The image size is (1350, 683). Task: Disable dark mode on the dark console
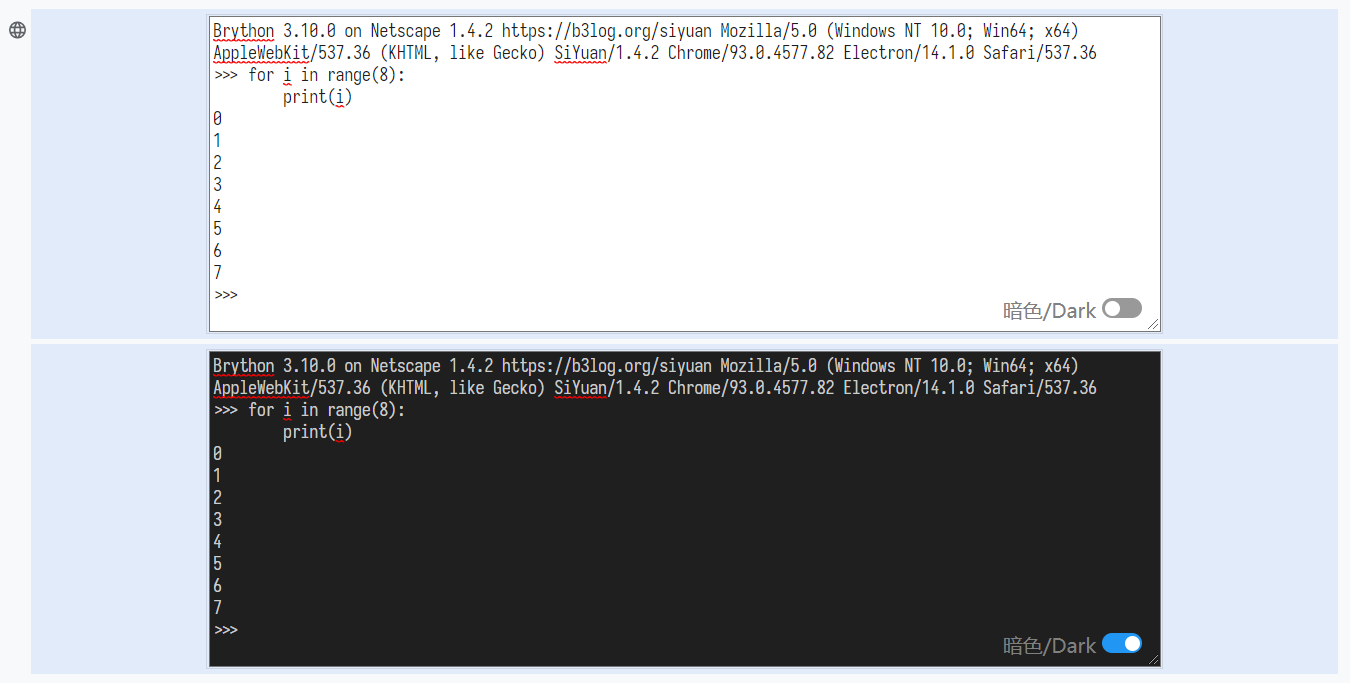tap(1122, 644)
